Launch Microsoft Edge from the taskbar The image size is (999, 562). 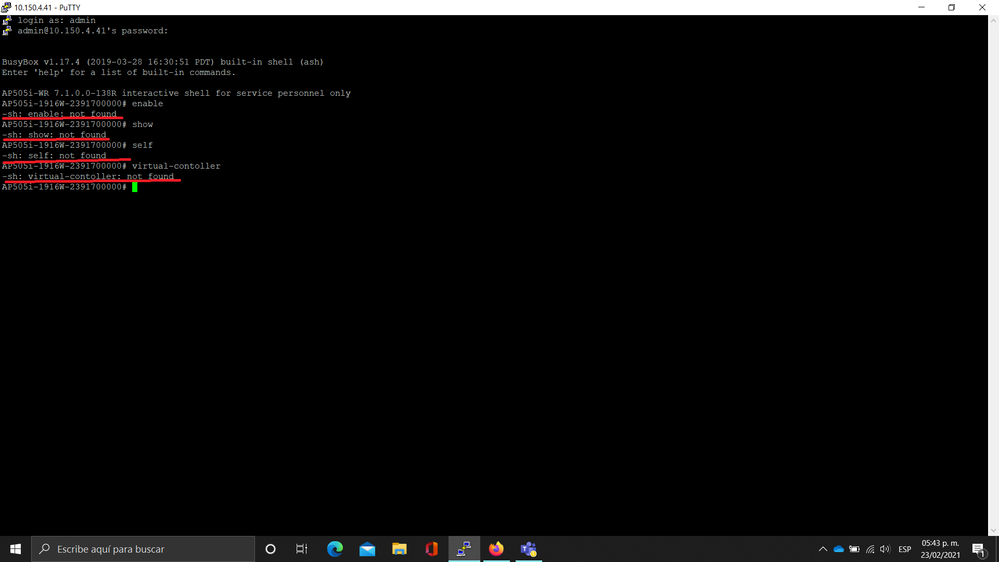click(x=335, y=549)
